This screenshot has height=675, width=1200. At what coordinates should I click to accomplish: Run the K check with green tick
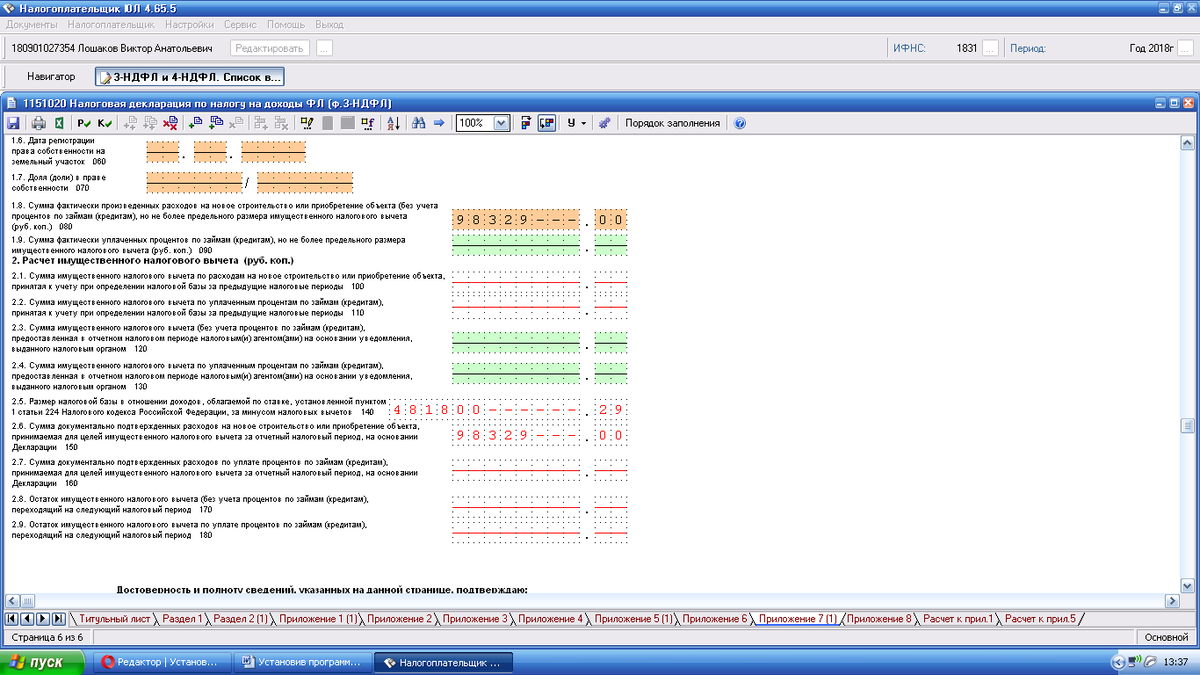(105, 123)
